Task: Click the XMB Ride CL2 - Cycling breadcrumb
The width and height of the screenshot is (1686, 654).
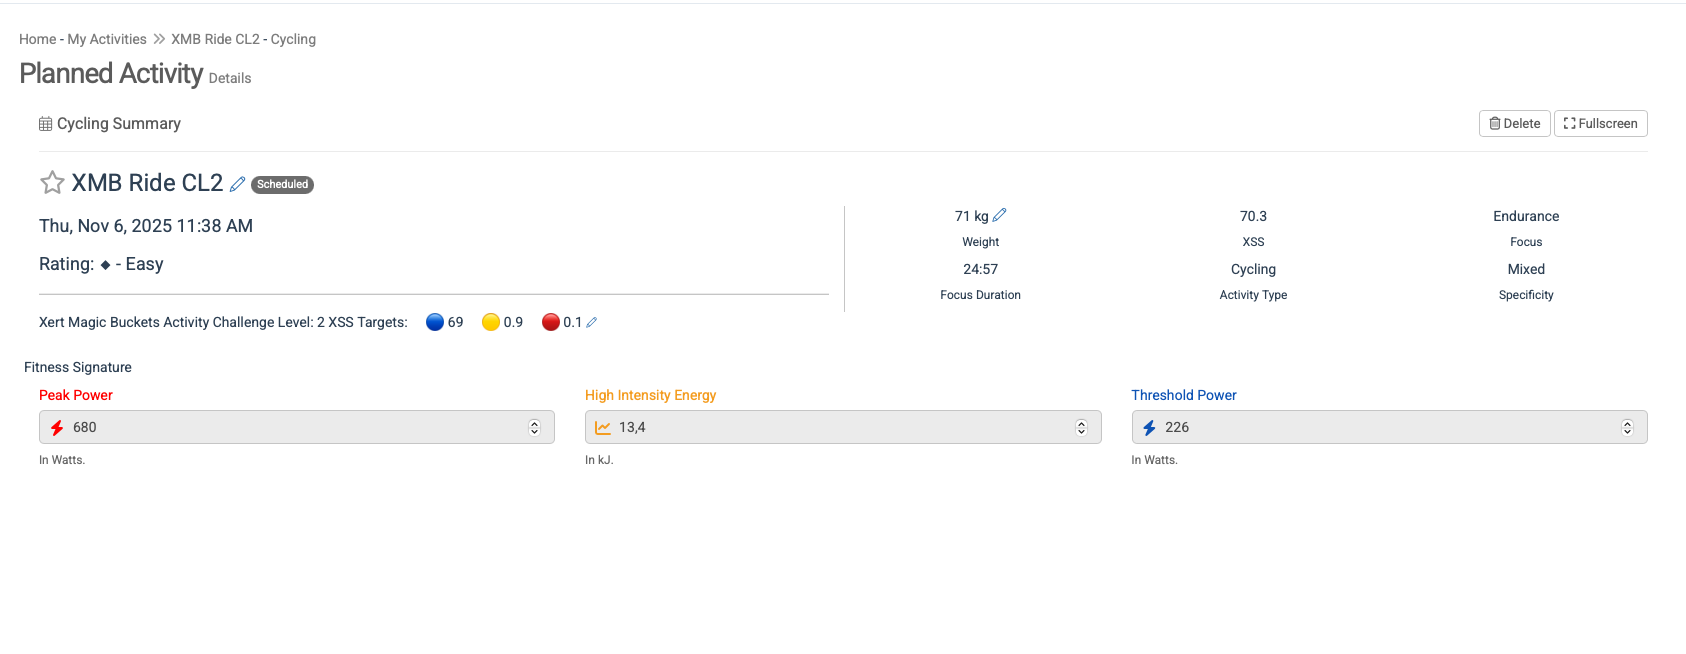Action: [243, 39]
